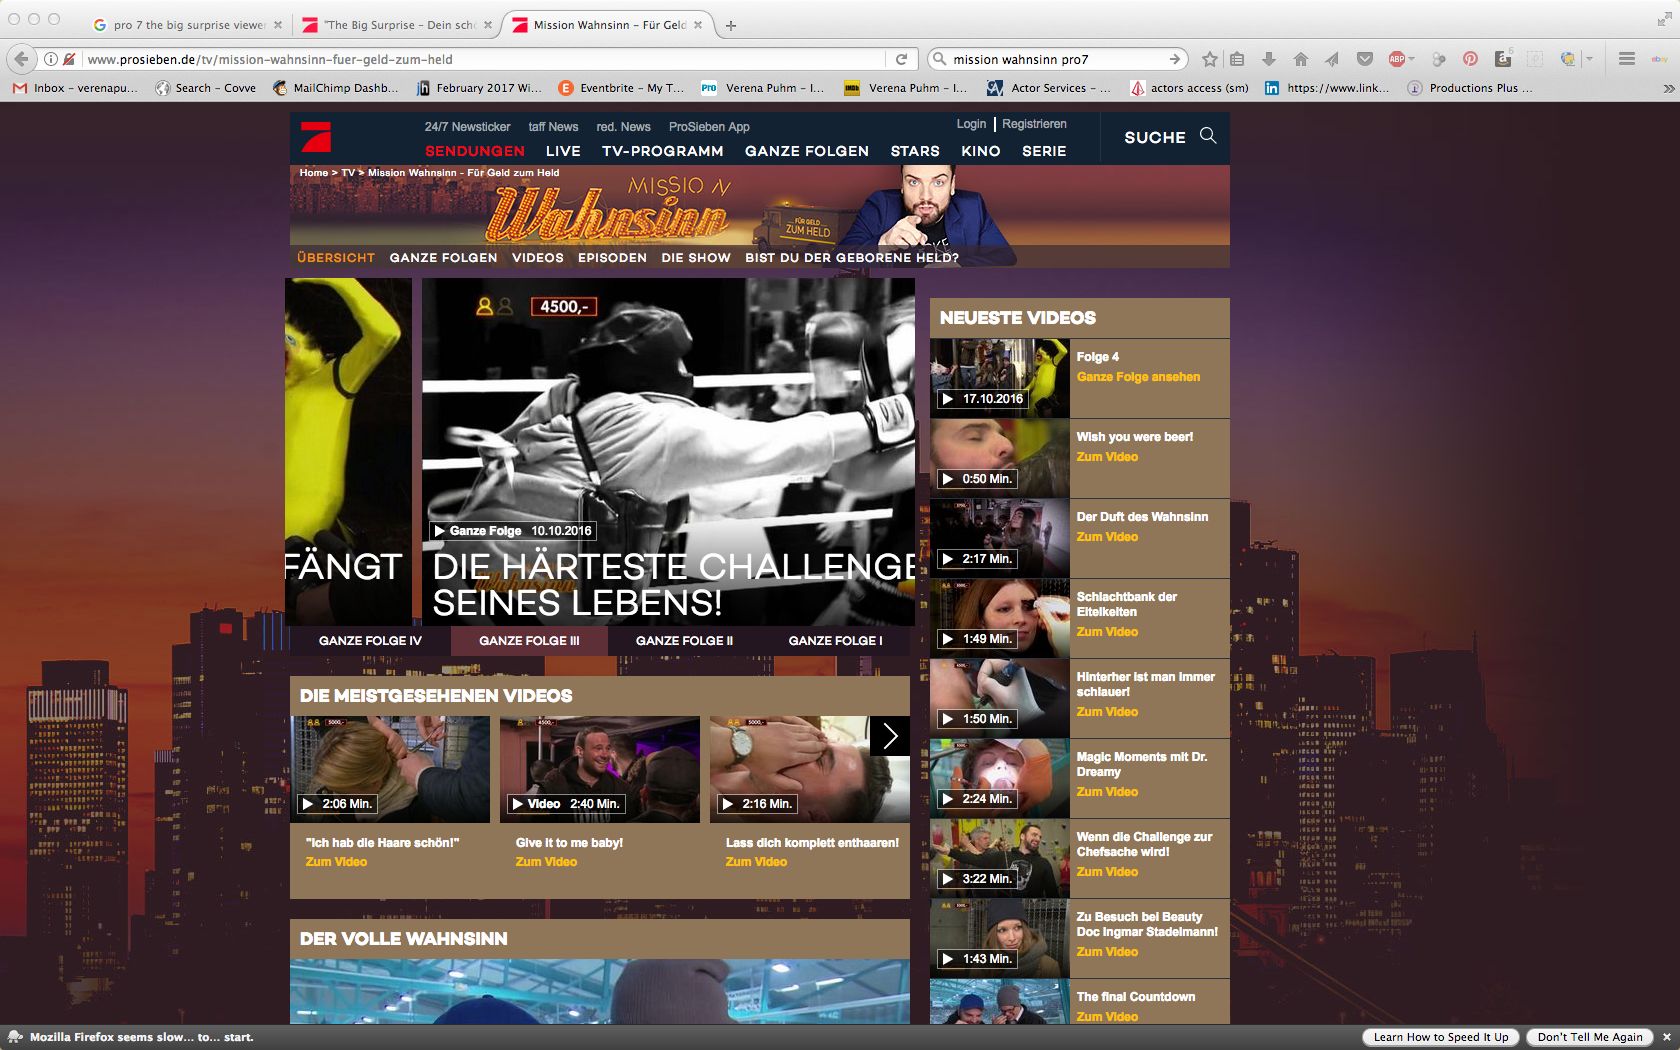
Task: Select the VIDEOS show tab
Action: (538, 258)
